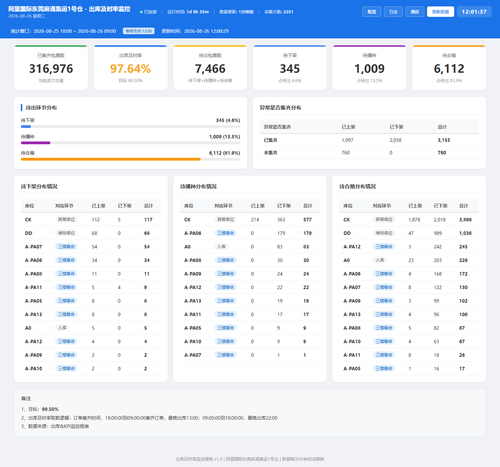Click the 345 summary card value
The image size is (500, 467).
click(x=290, y=69)
